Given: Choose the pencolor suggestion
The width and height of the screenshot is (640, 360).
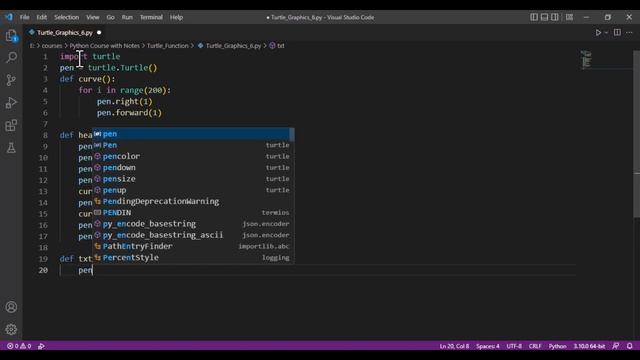Looking at the screenshot, I should (x=191, y=156).
